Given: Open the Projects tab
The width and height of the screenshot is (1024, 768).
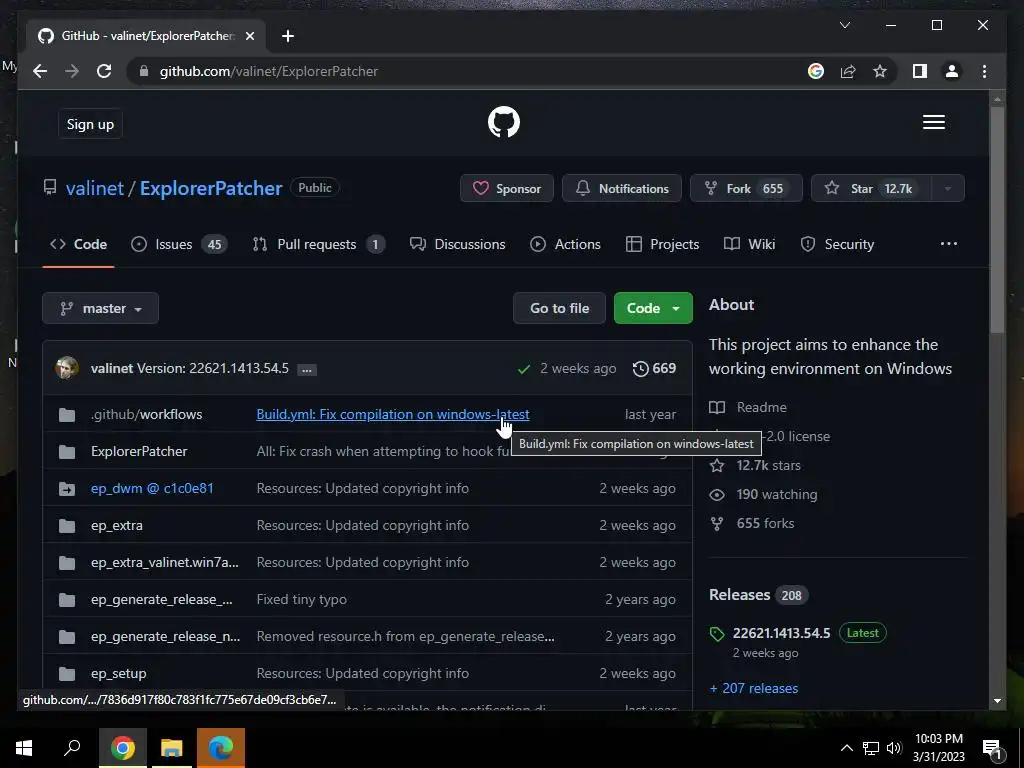Looking at the screenshot, I should tap(662, 244).
